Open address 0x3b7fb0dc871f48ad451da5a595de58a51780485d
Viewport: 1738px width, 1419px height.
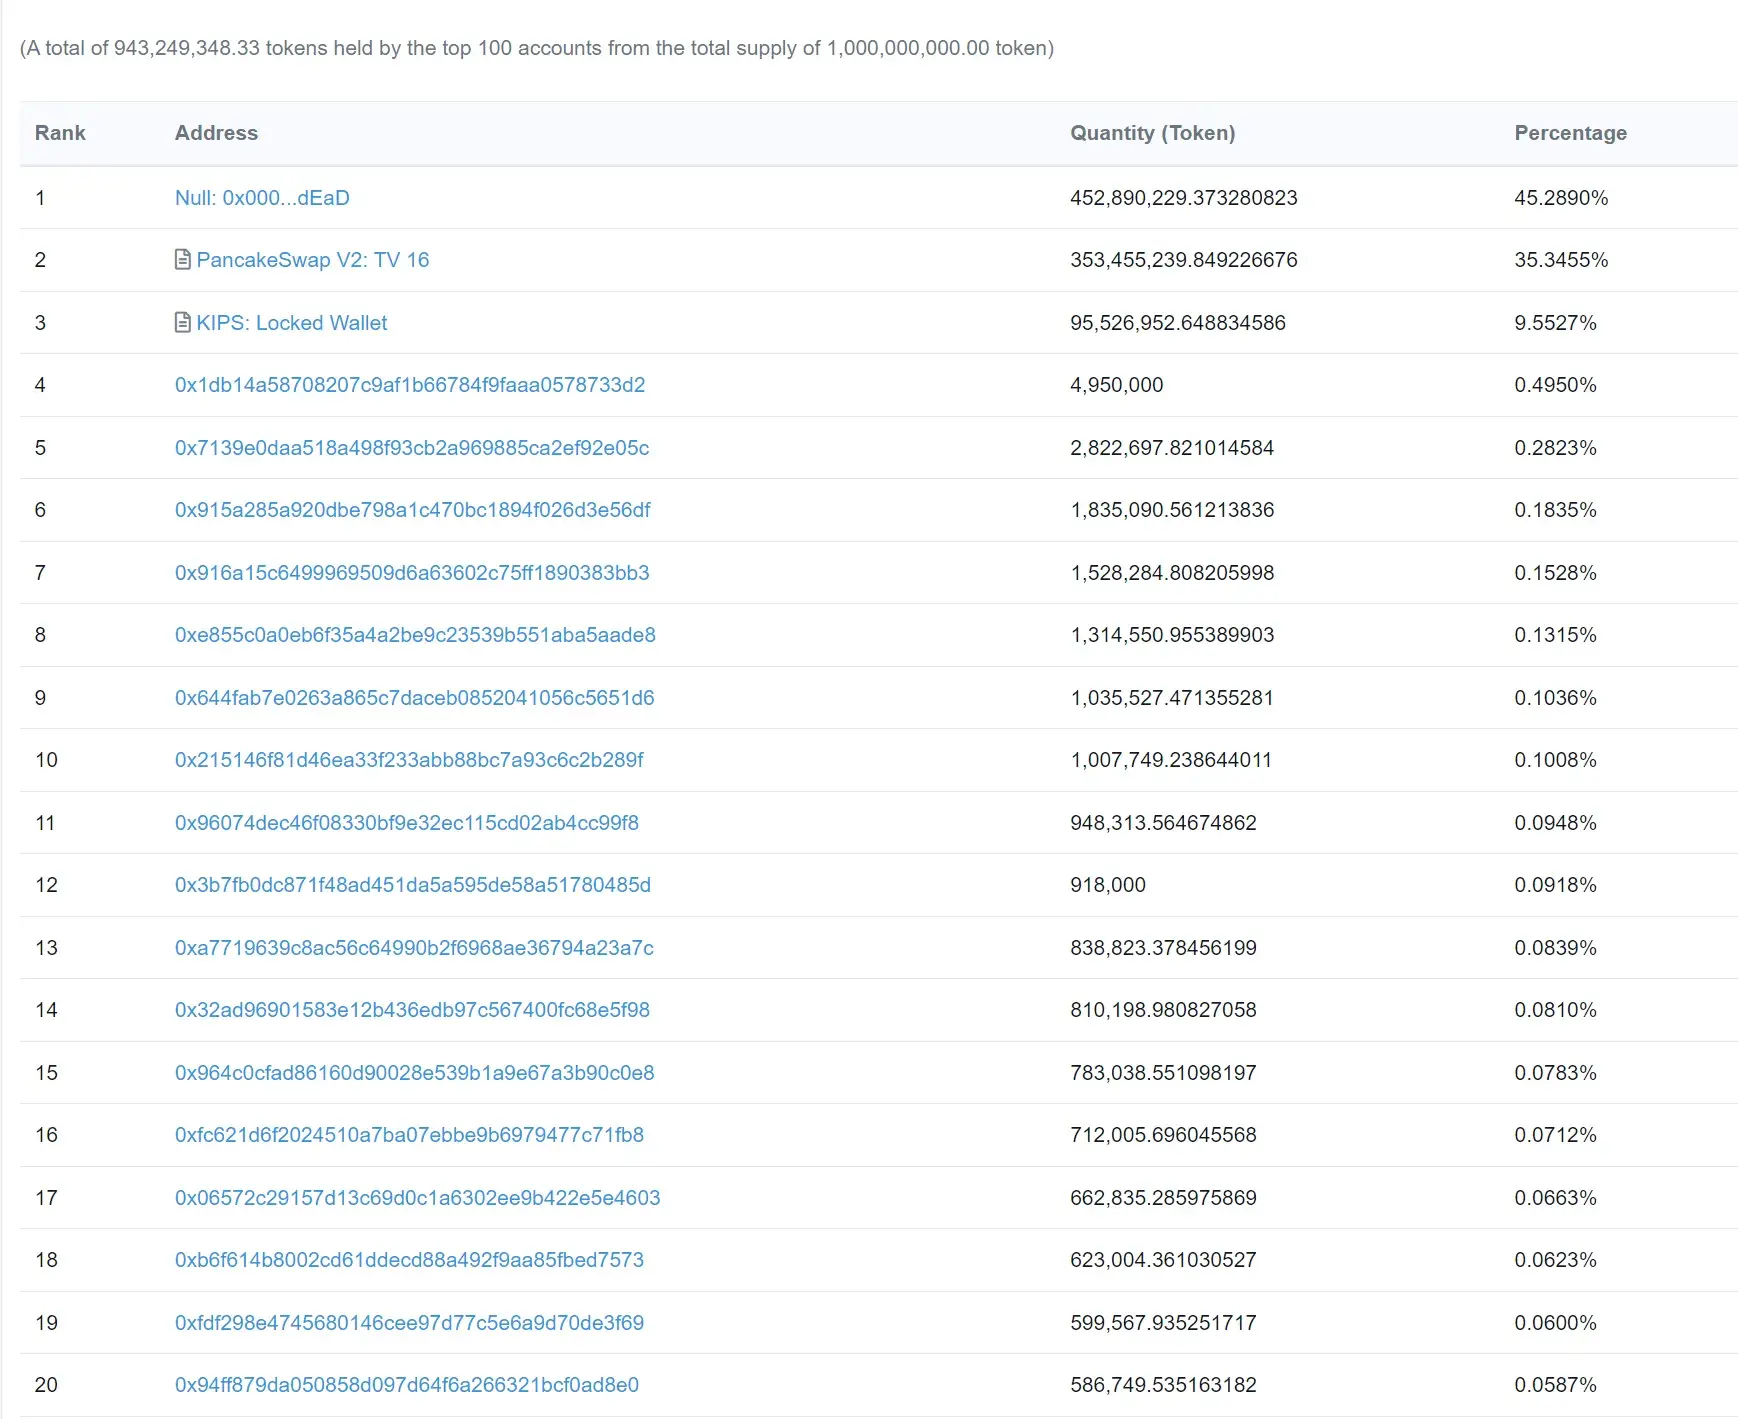413,885
